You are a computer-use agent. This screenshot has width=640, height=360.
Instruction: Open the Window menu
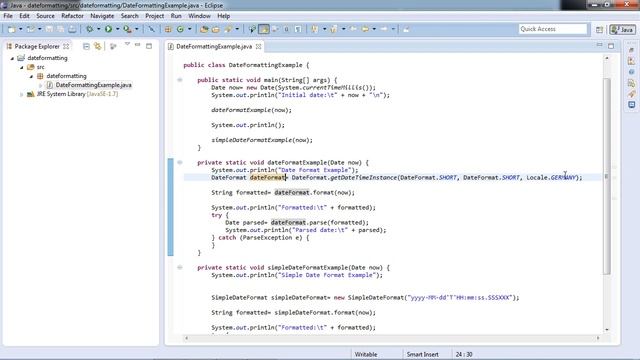point(199,16)
